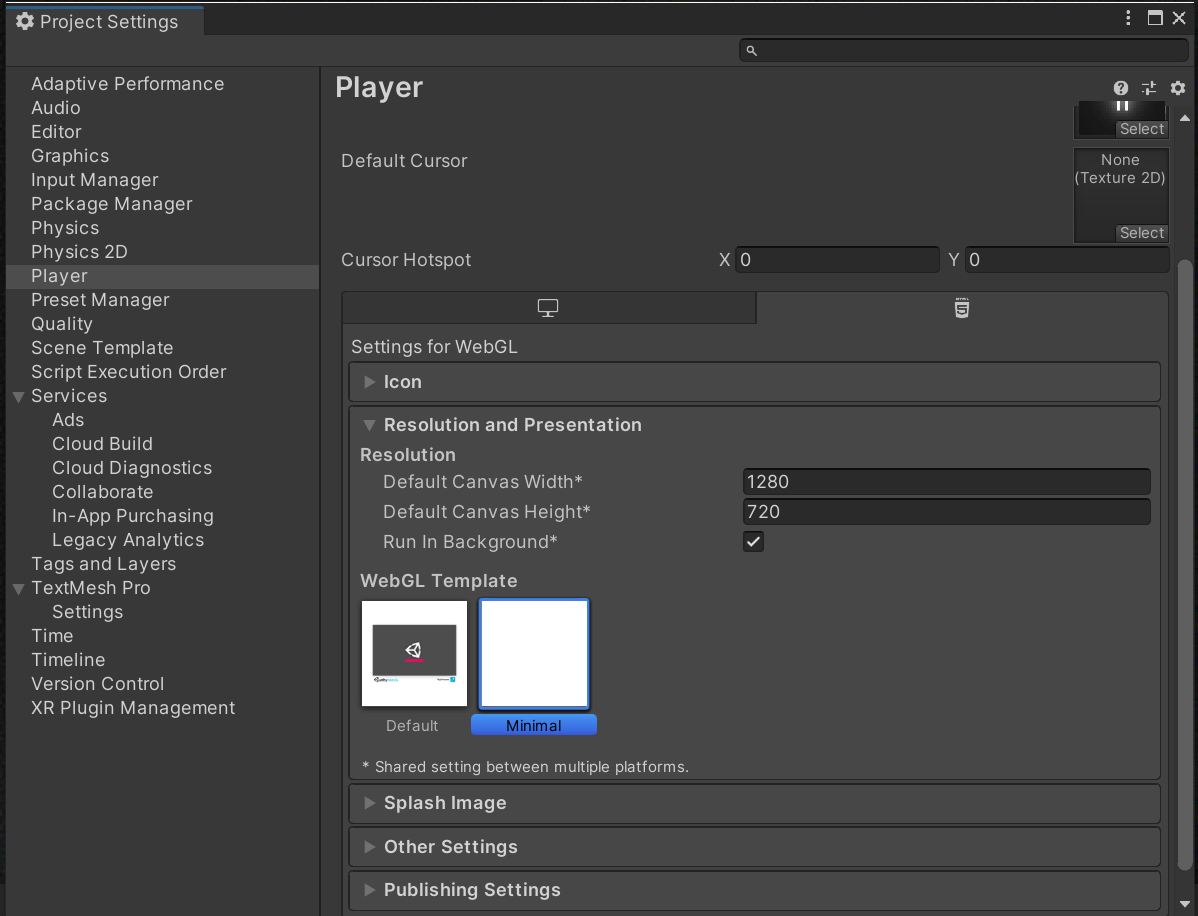Image resolution: width=1198 pixels, height=916 pixels.
Task: Click Select on the default icon texture
Action: pyautogui.click(x=1141, y=129)
